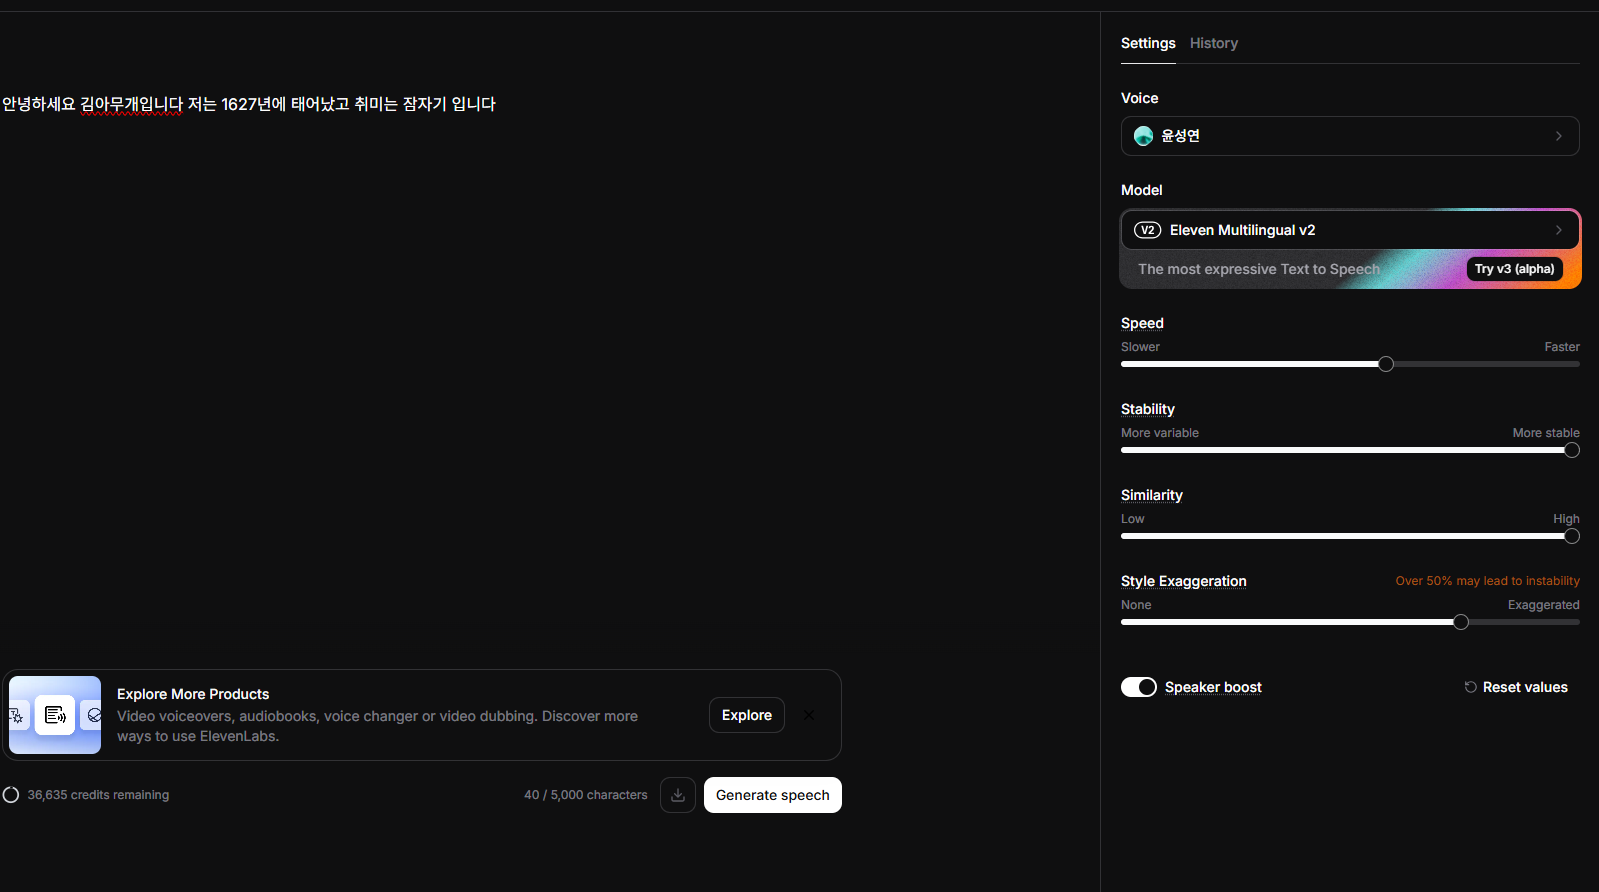
Task: Try v3 (alpha) model
Action: pyautogui.click(x=1514, y=269)
